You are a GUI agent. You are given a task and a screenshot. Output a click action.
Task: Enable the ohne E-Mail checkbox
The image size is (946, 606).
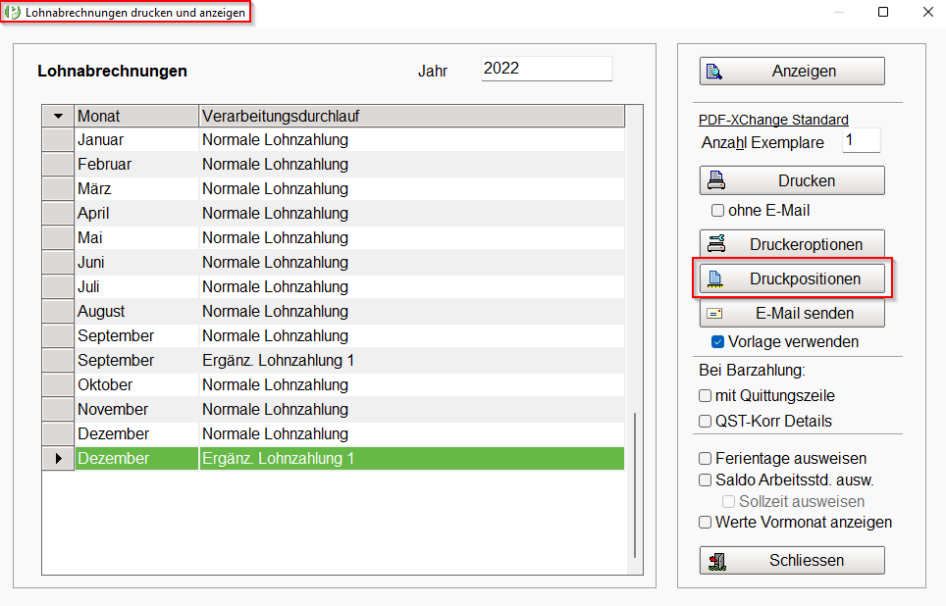(717, 211)
